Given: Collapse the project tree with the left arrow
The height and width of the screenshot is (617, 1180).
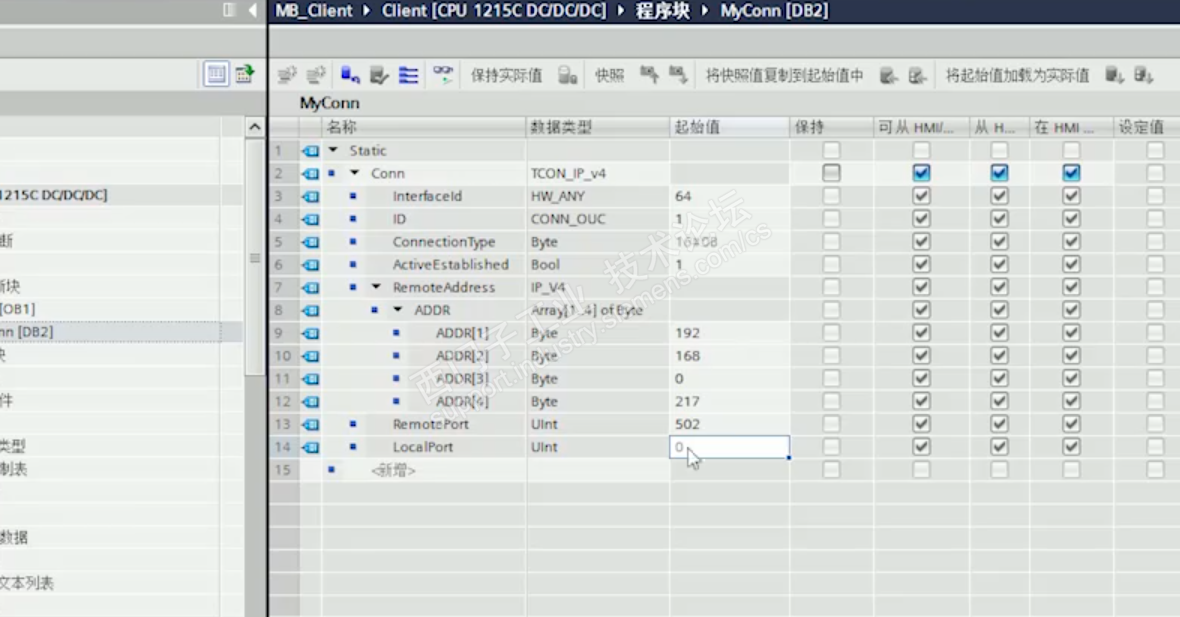Looking at the screenshot, I should (252, 10).
